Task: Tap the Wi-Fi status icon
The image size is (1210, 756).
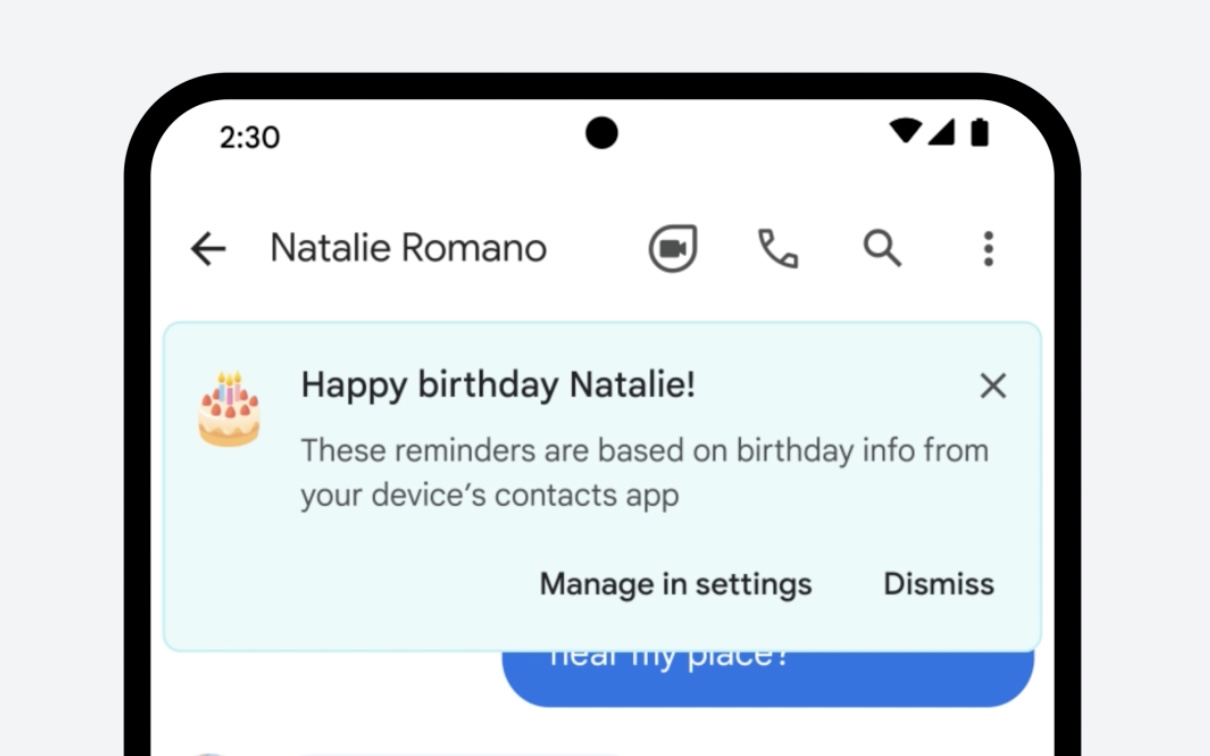Action: coord(906,132)
